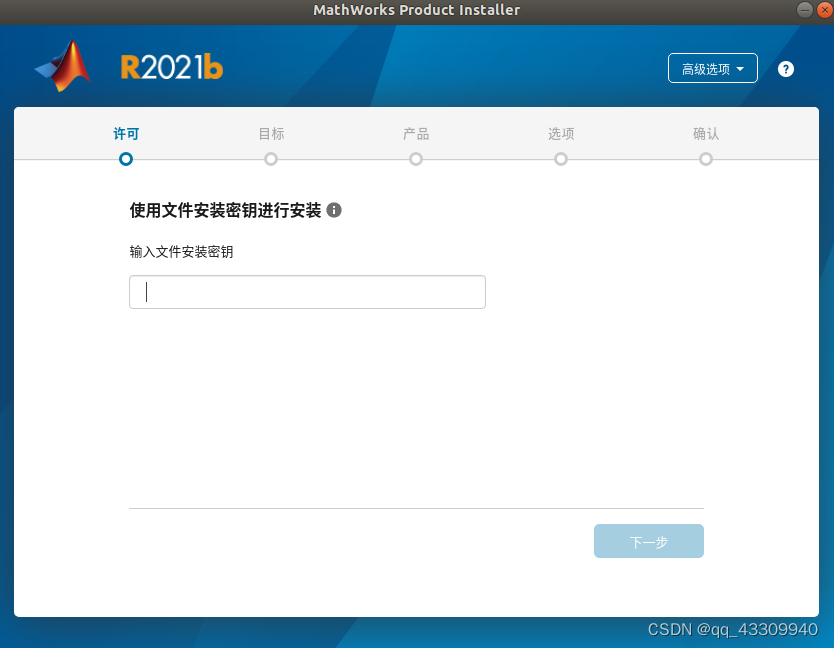Select the 目标 step tab

click(x=271, y=134)
